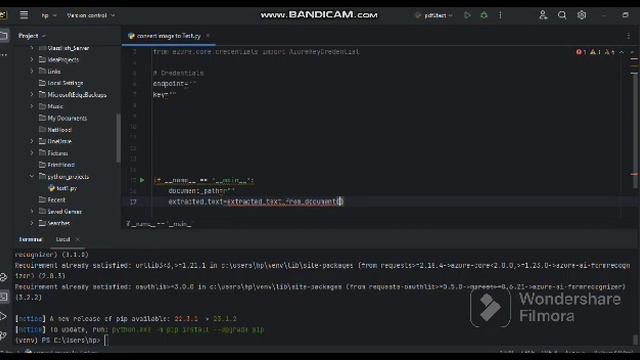The height and width of the screenshot is (360, 640).
Task: Open Search Everywhere magnifier
Action: (x=562, y=16)
